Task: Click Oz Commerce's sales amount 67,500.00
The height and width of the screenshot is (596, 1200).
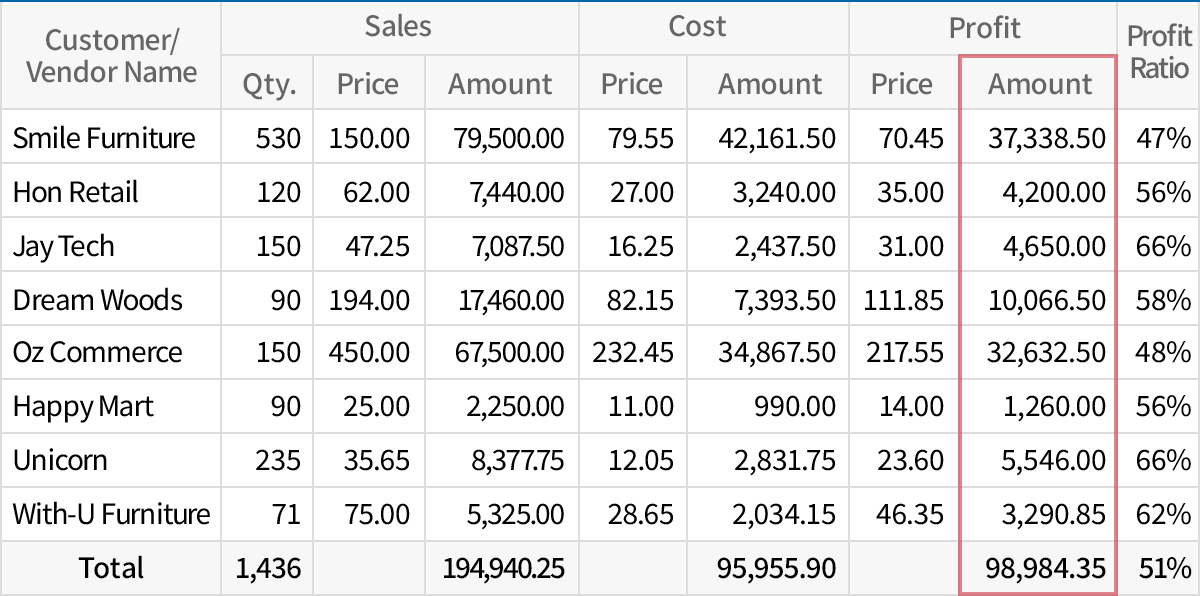Action: click(x=510, y=352)
